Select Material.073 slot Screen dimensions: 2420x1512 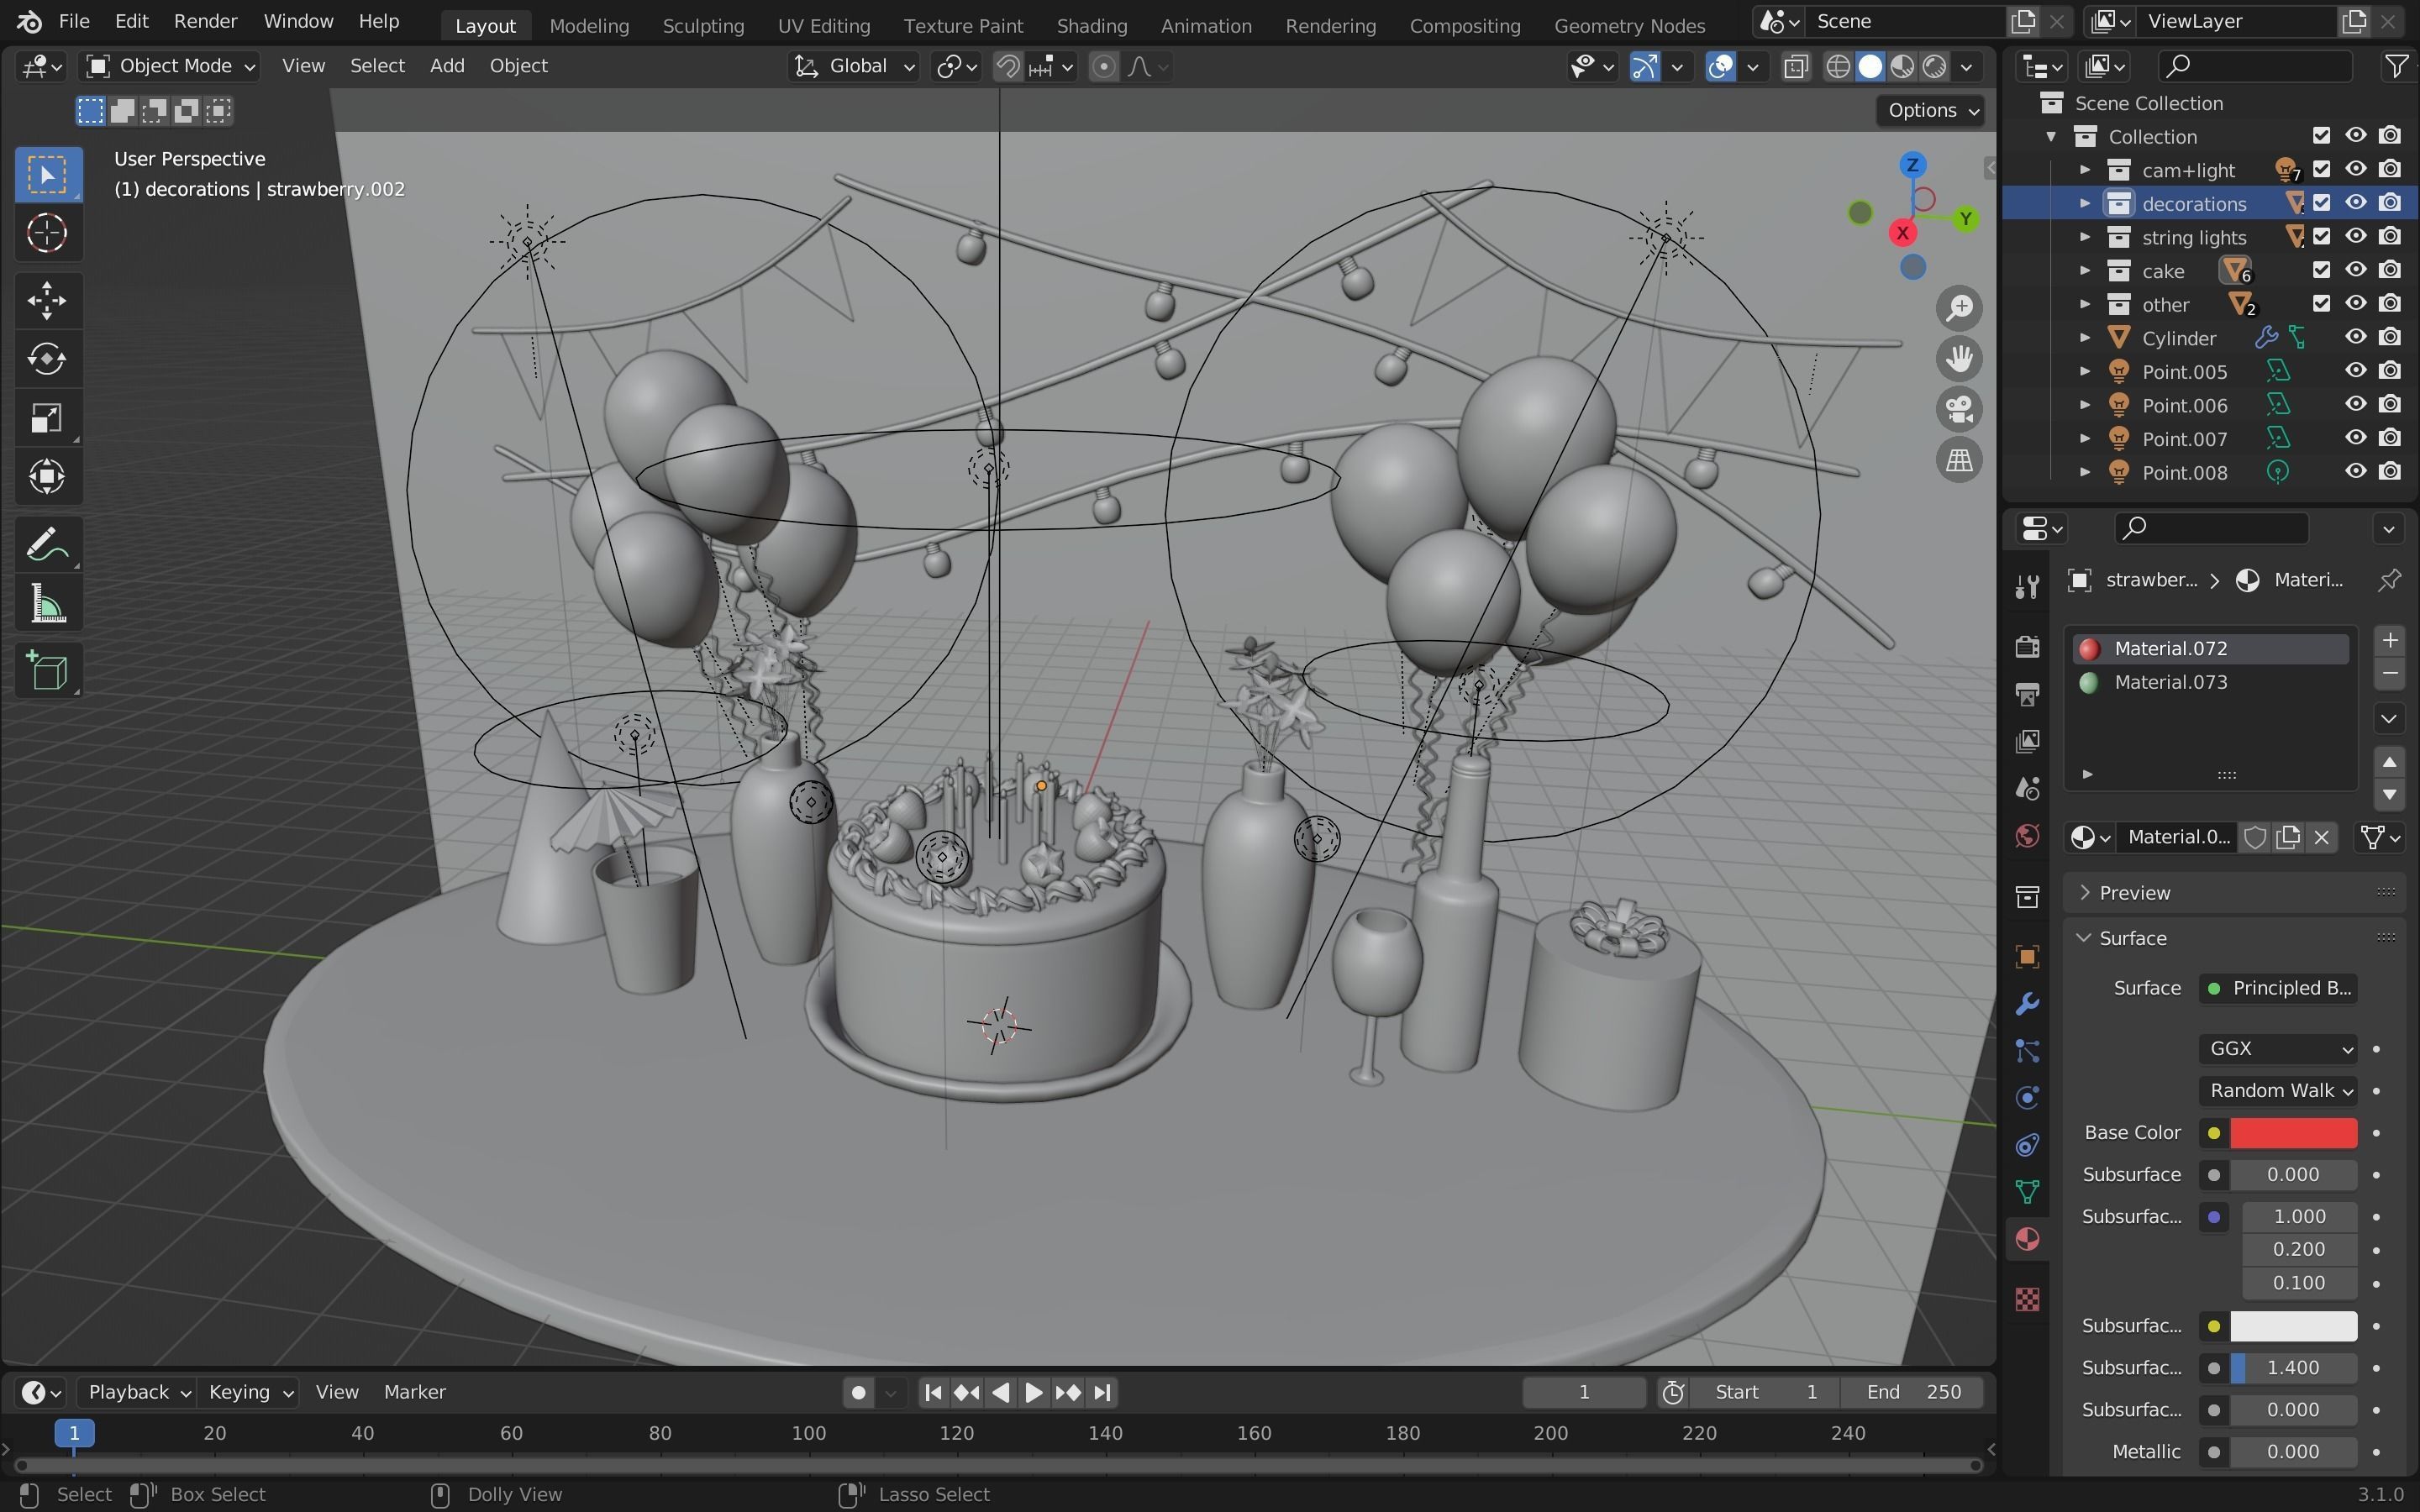tap(2210, 682)
